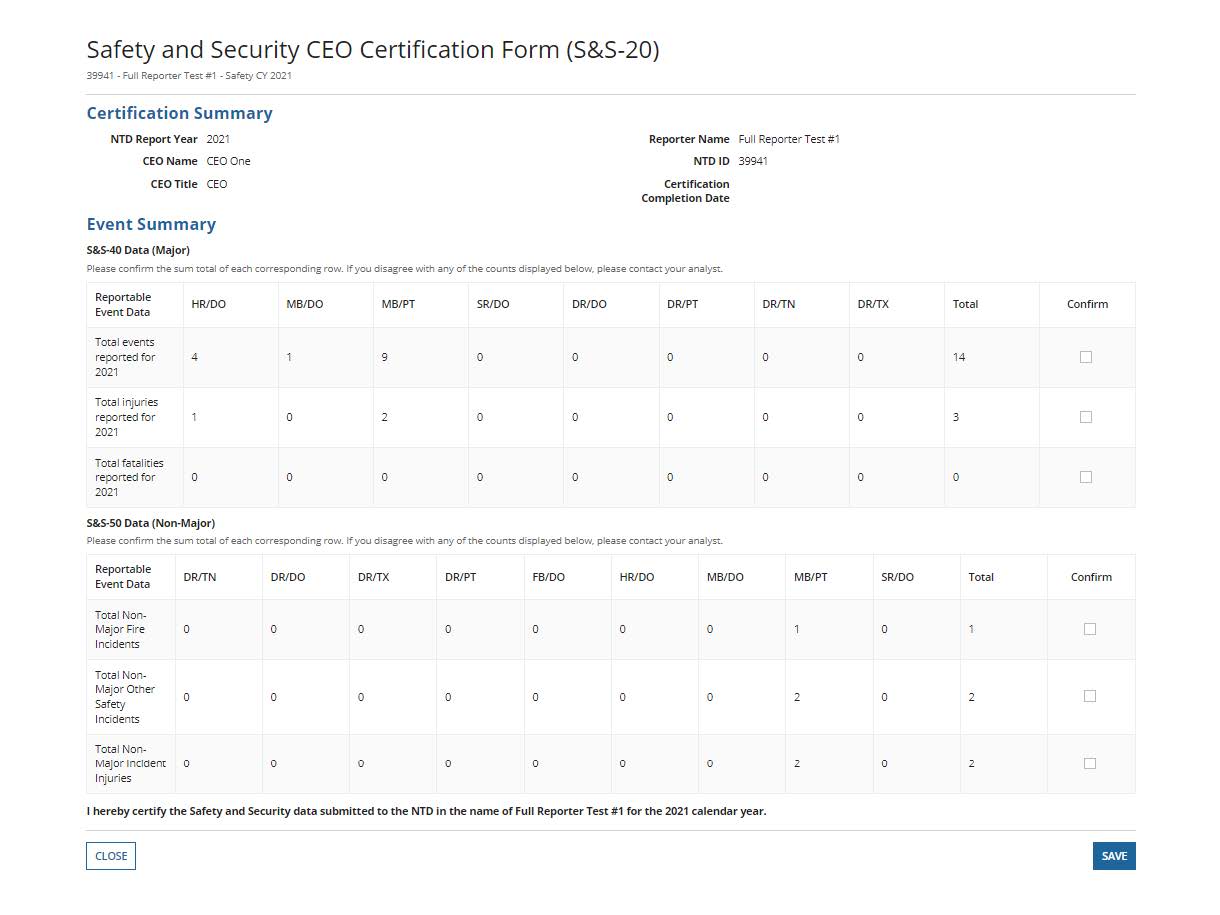Image resolution: width=1220 pixels, height=915 pixels.
Task: Select the MB/PT column header in Major table
Action: (x=398, y=303)
